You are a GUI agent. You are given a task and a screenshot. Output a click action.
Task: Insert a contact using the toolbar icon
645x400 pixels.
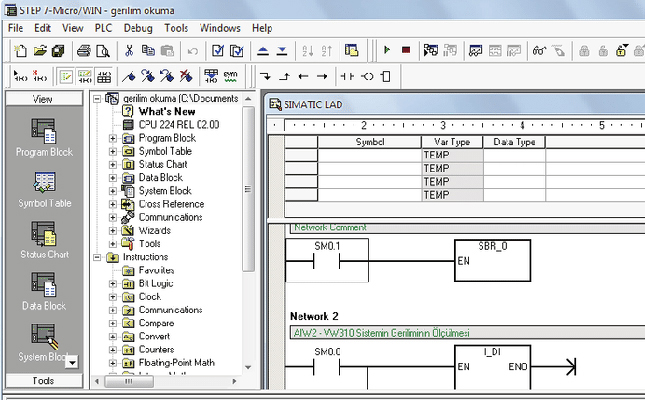point(347,75)
